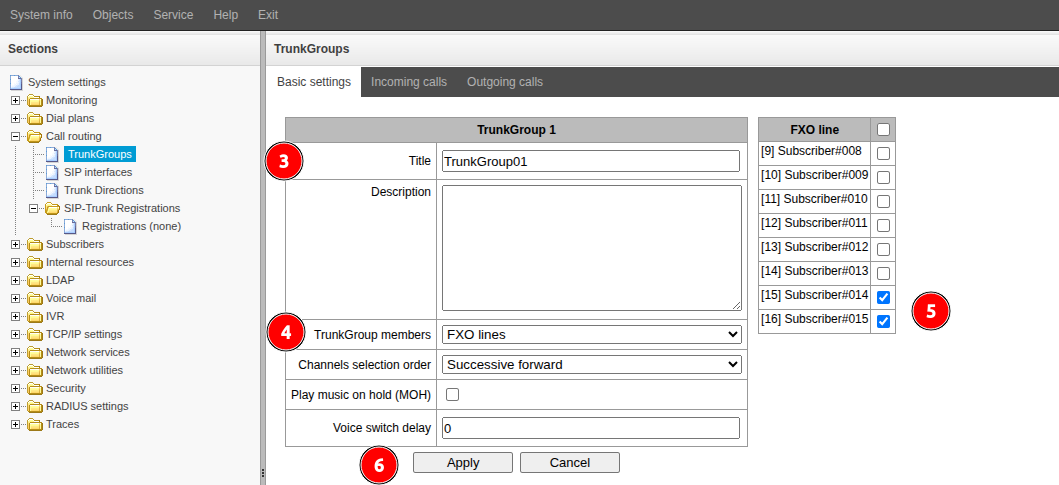
Task: Click the Monitoring folder icon
Action: 35,100
